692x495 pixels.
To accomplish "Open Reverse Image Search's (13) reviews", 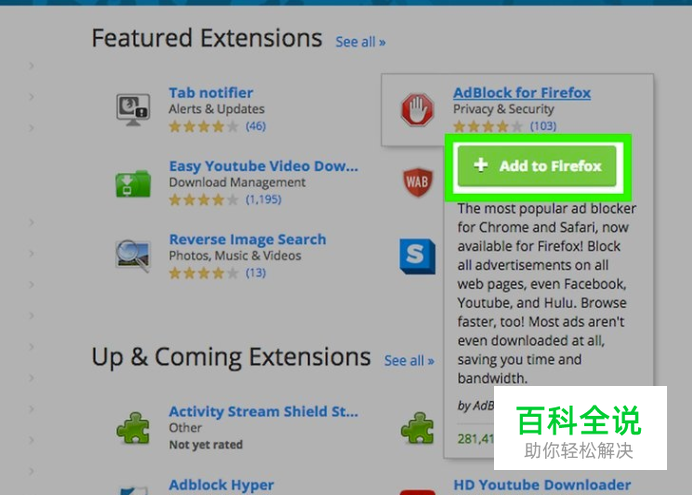I will (x=256, y=273).
